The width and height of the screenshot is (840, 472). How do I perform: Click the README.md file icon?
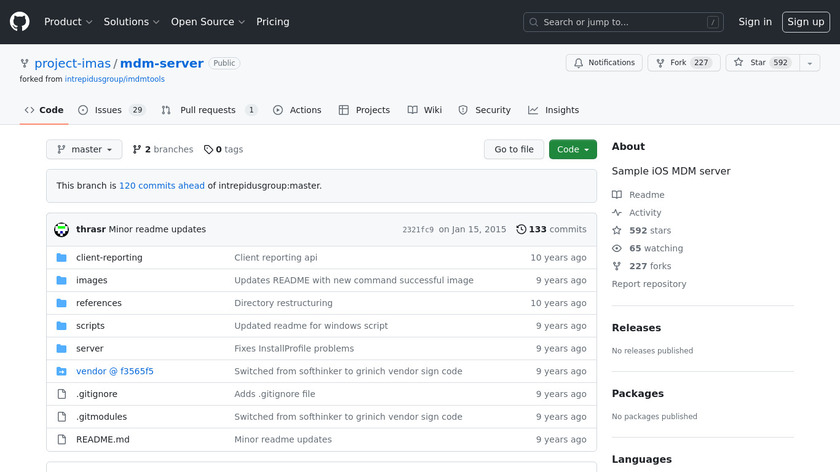click(62, 439)
